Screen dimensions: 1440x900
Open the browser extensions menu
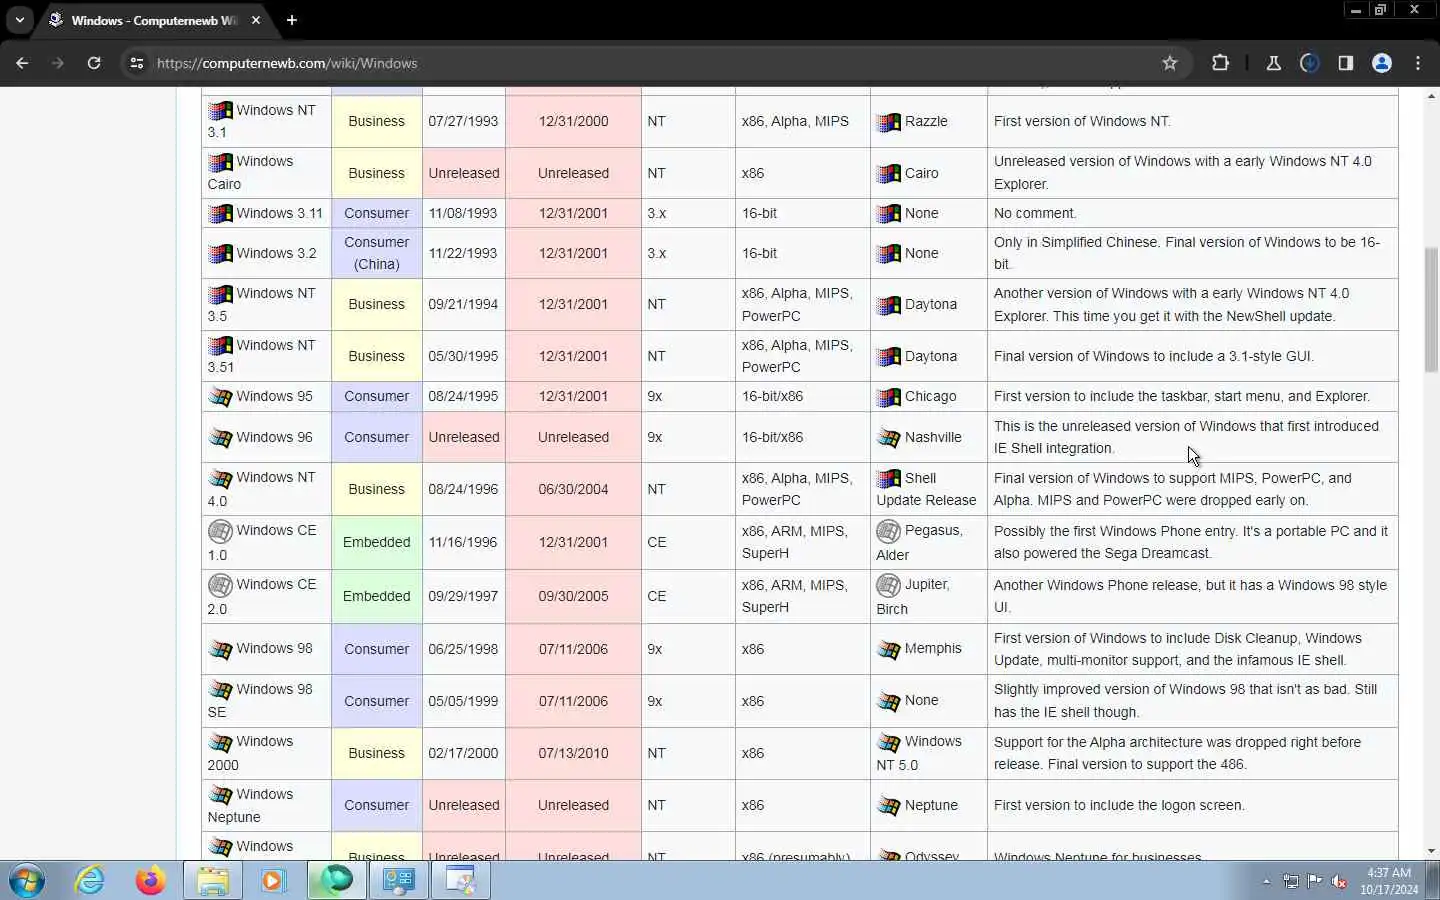(1220, 63)
